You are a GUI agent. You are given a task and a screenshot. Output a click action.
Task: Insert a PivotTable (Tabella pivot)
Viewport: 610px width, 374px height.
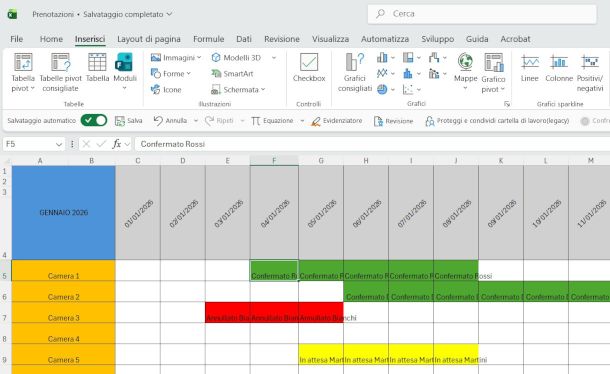click(x=23, y=72)
